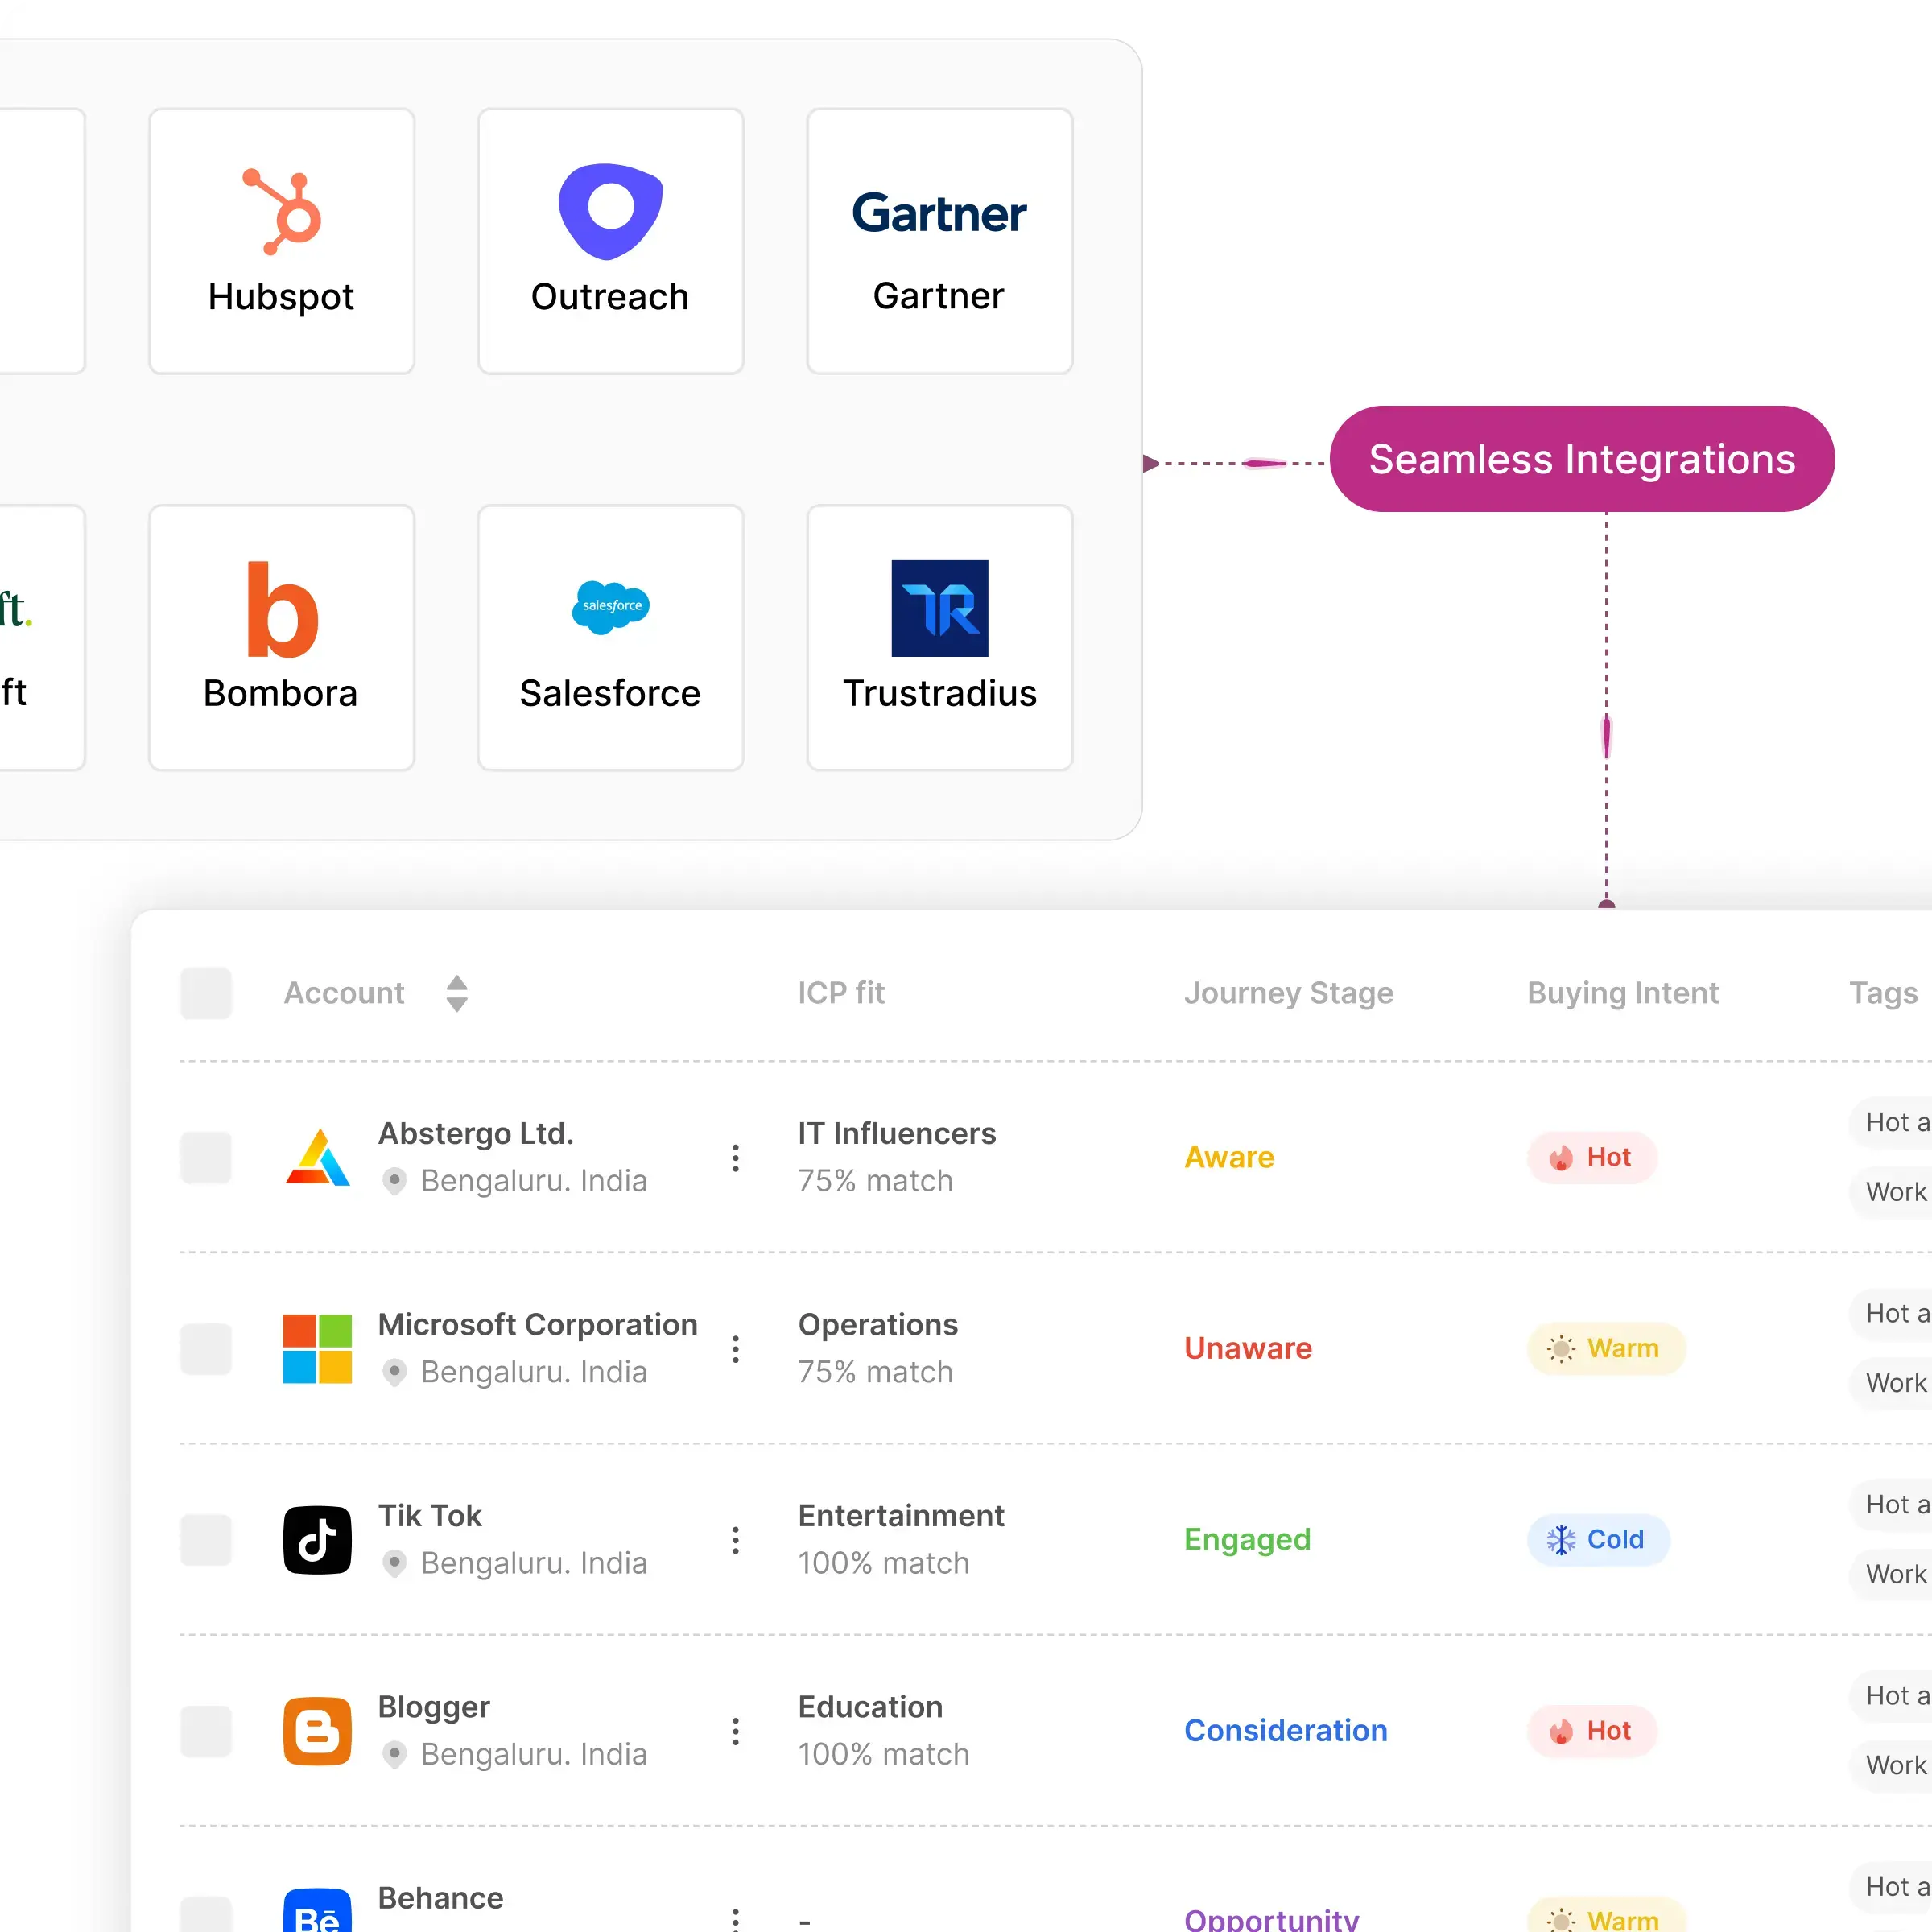Viewport: 1932px width, 1932px height.
Task: Click the Consideration journey stage link
Action: coord(1286,1730)
